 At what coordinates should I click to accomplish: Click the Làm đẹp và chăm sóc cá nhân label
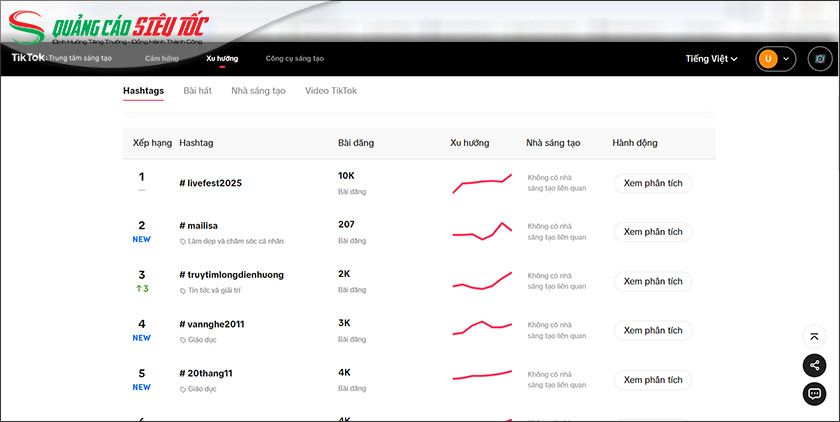[x=236, y=242]
